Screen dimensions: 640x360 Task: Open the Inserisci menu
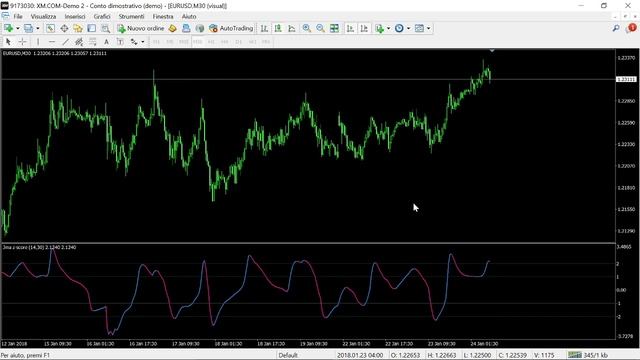[x=75, y=16]
